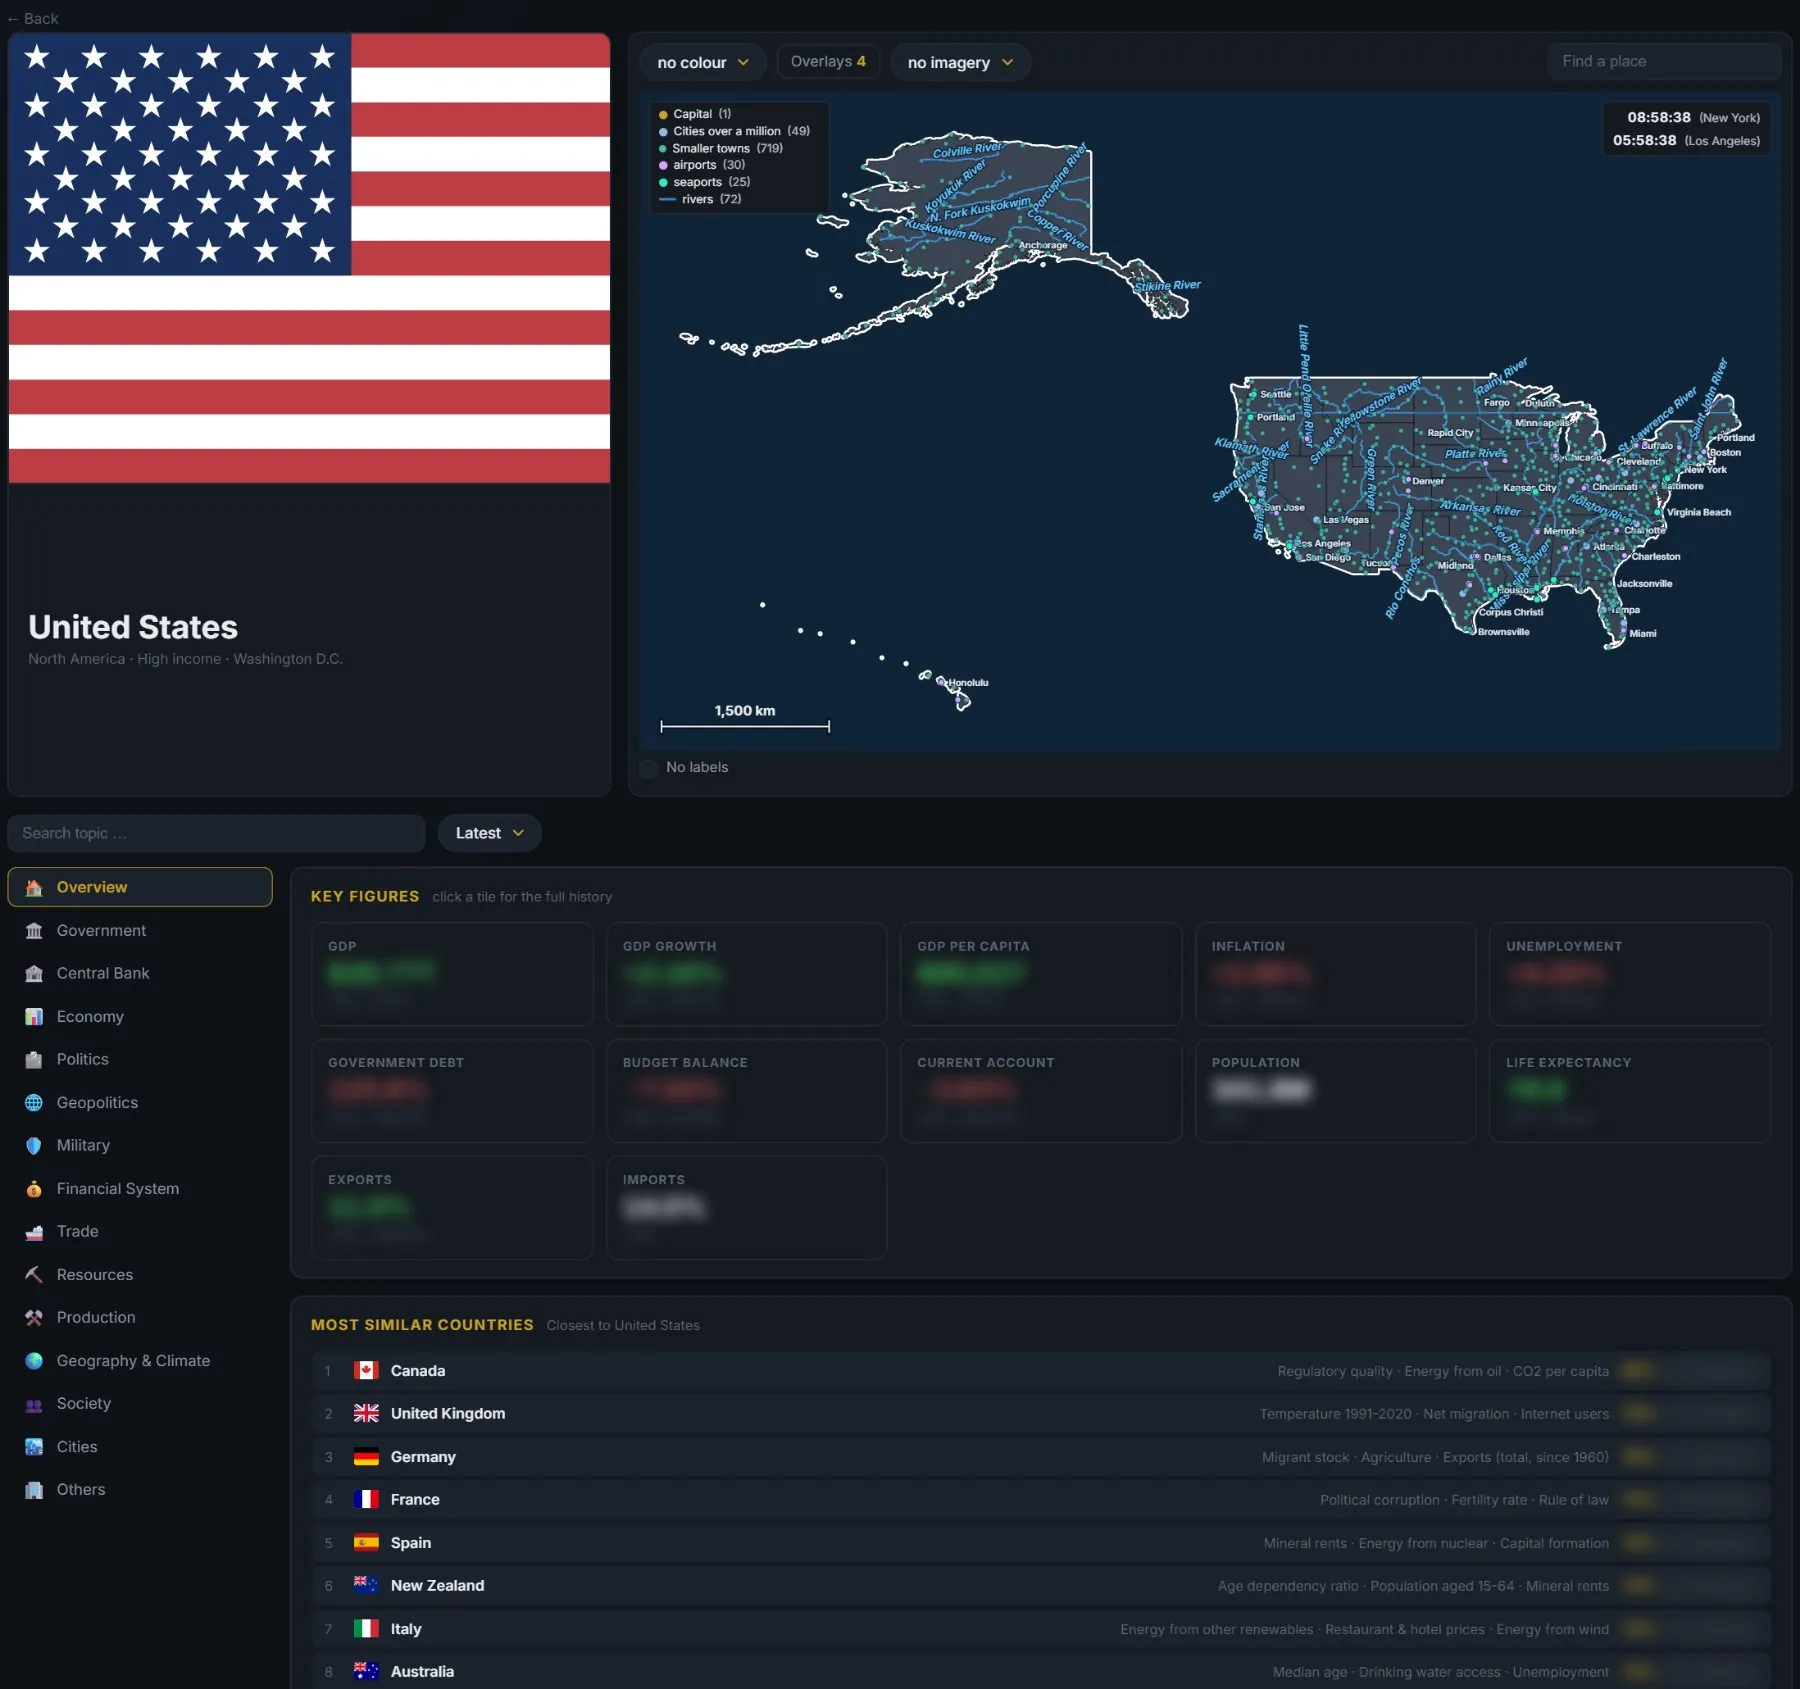Viewport: 1800px width, 1689px height.
Task: Select the Military shield icon
Action: (34, 1146)
